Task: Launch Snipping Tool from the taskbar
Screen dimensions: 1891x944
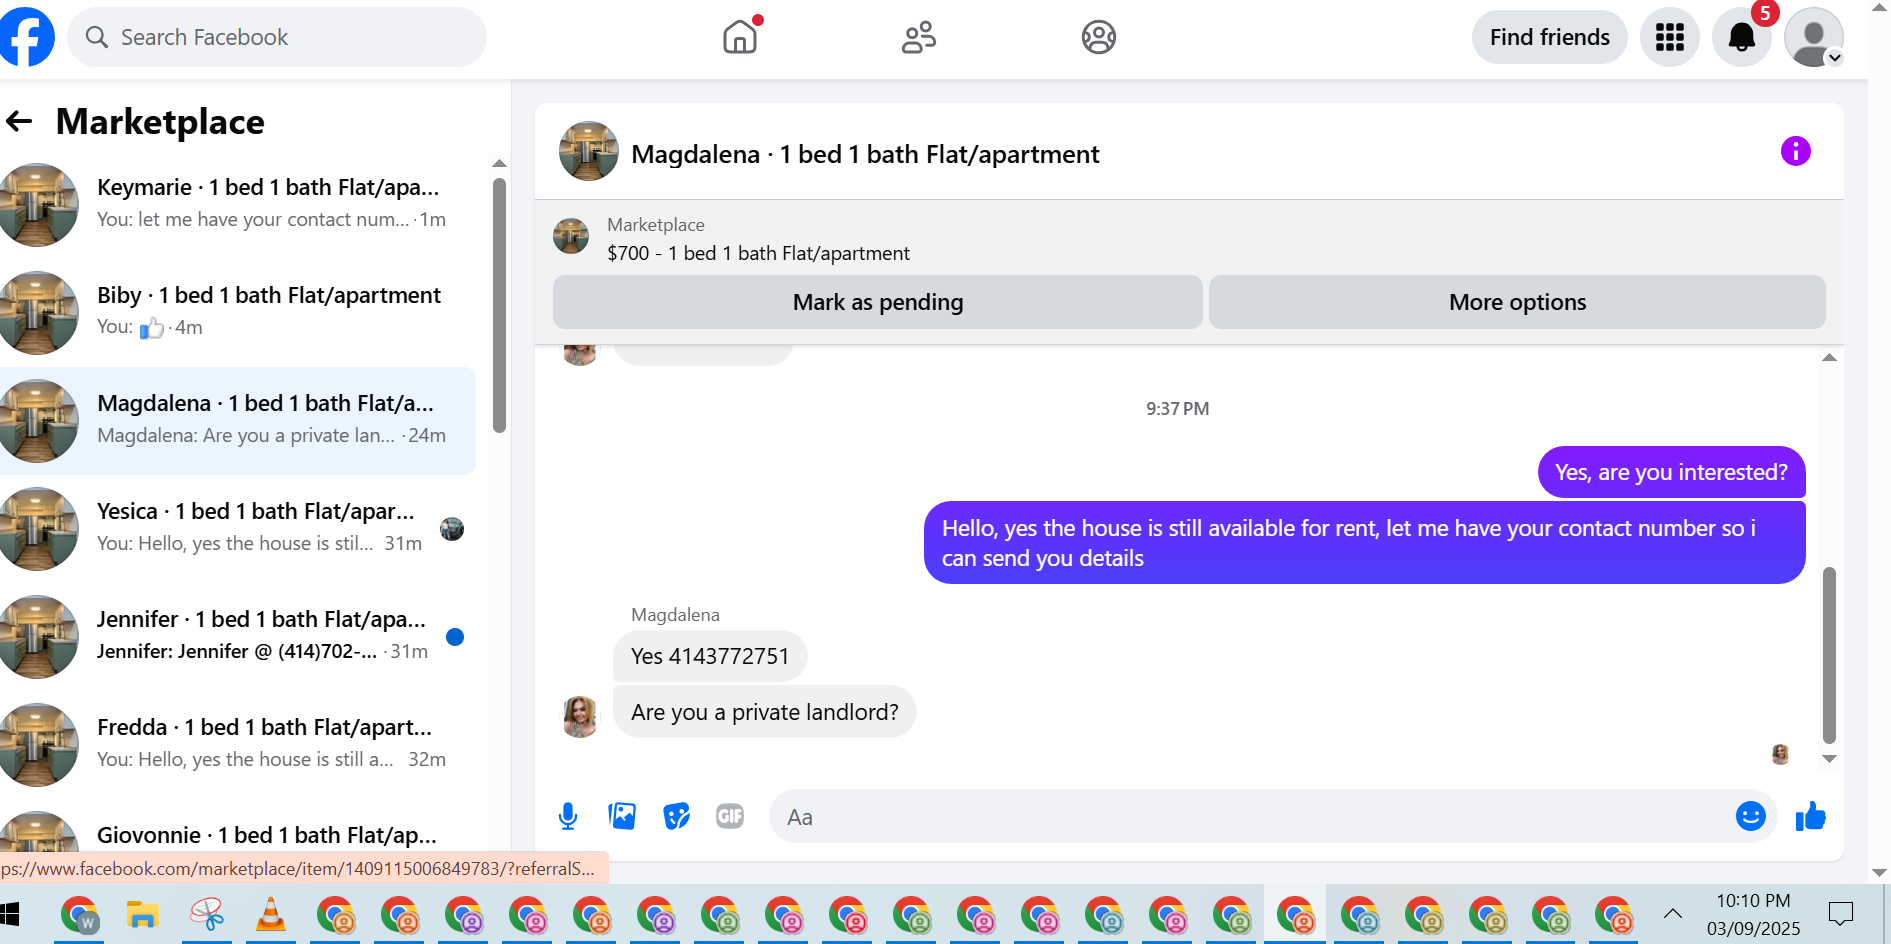Action: coord(207,914)
